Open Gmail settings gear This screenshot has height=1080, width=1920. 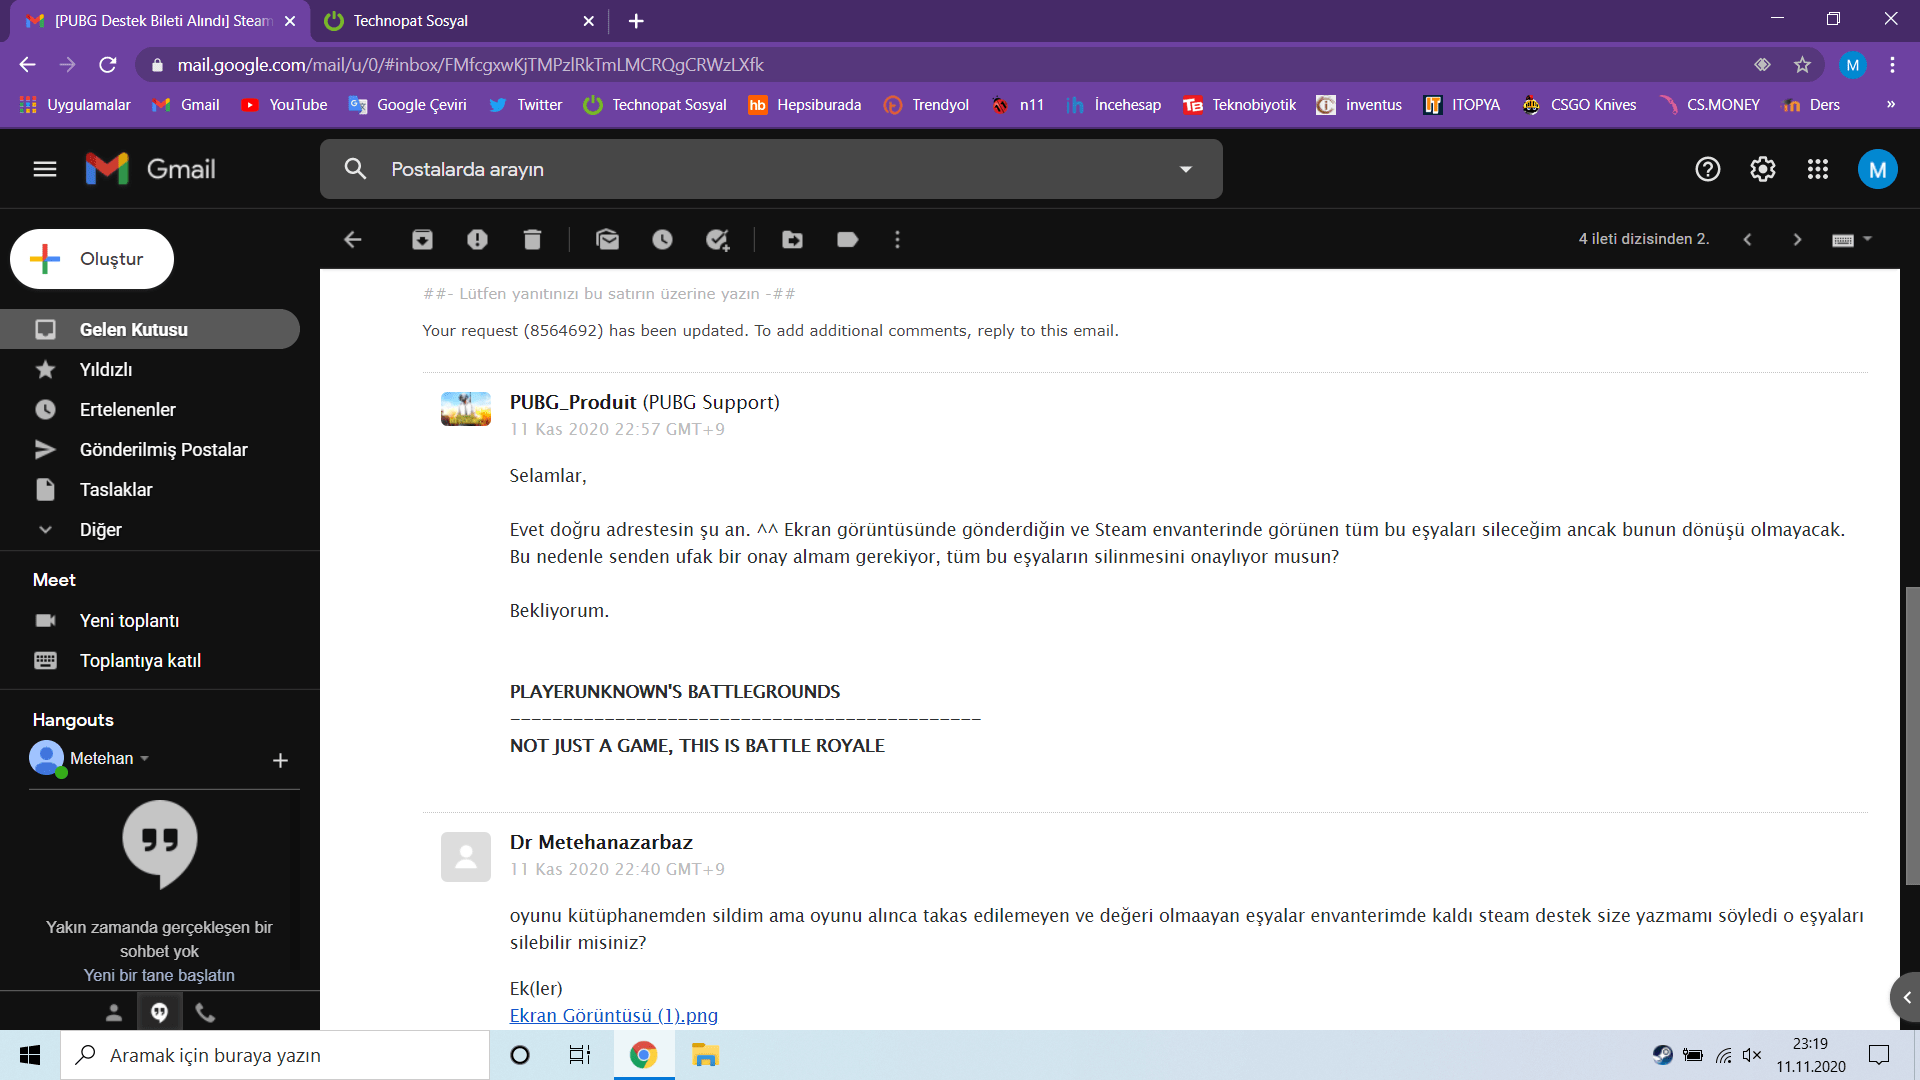(x=1762, y=169)
